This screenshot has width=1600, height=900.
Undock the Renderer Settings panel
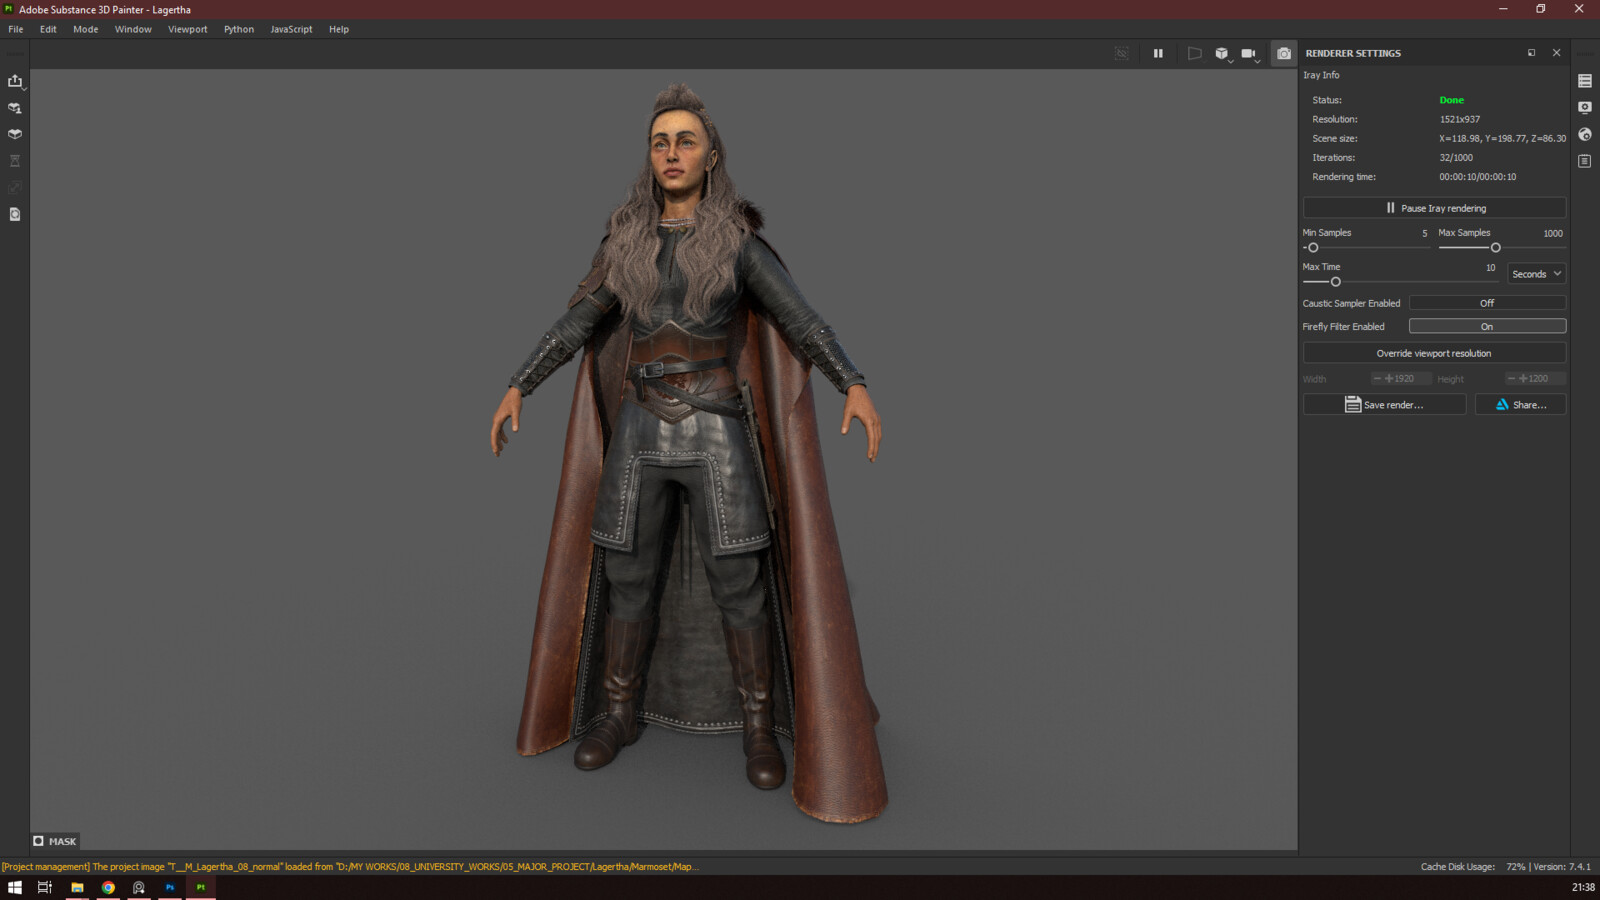[1531, 53]
